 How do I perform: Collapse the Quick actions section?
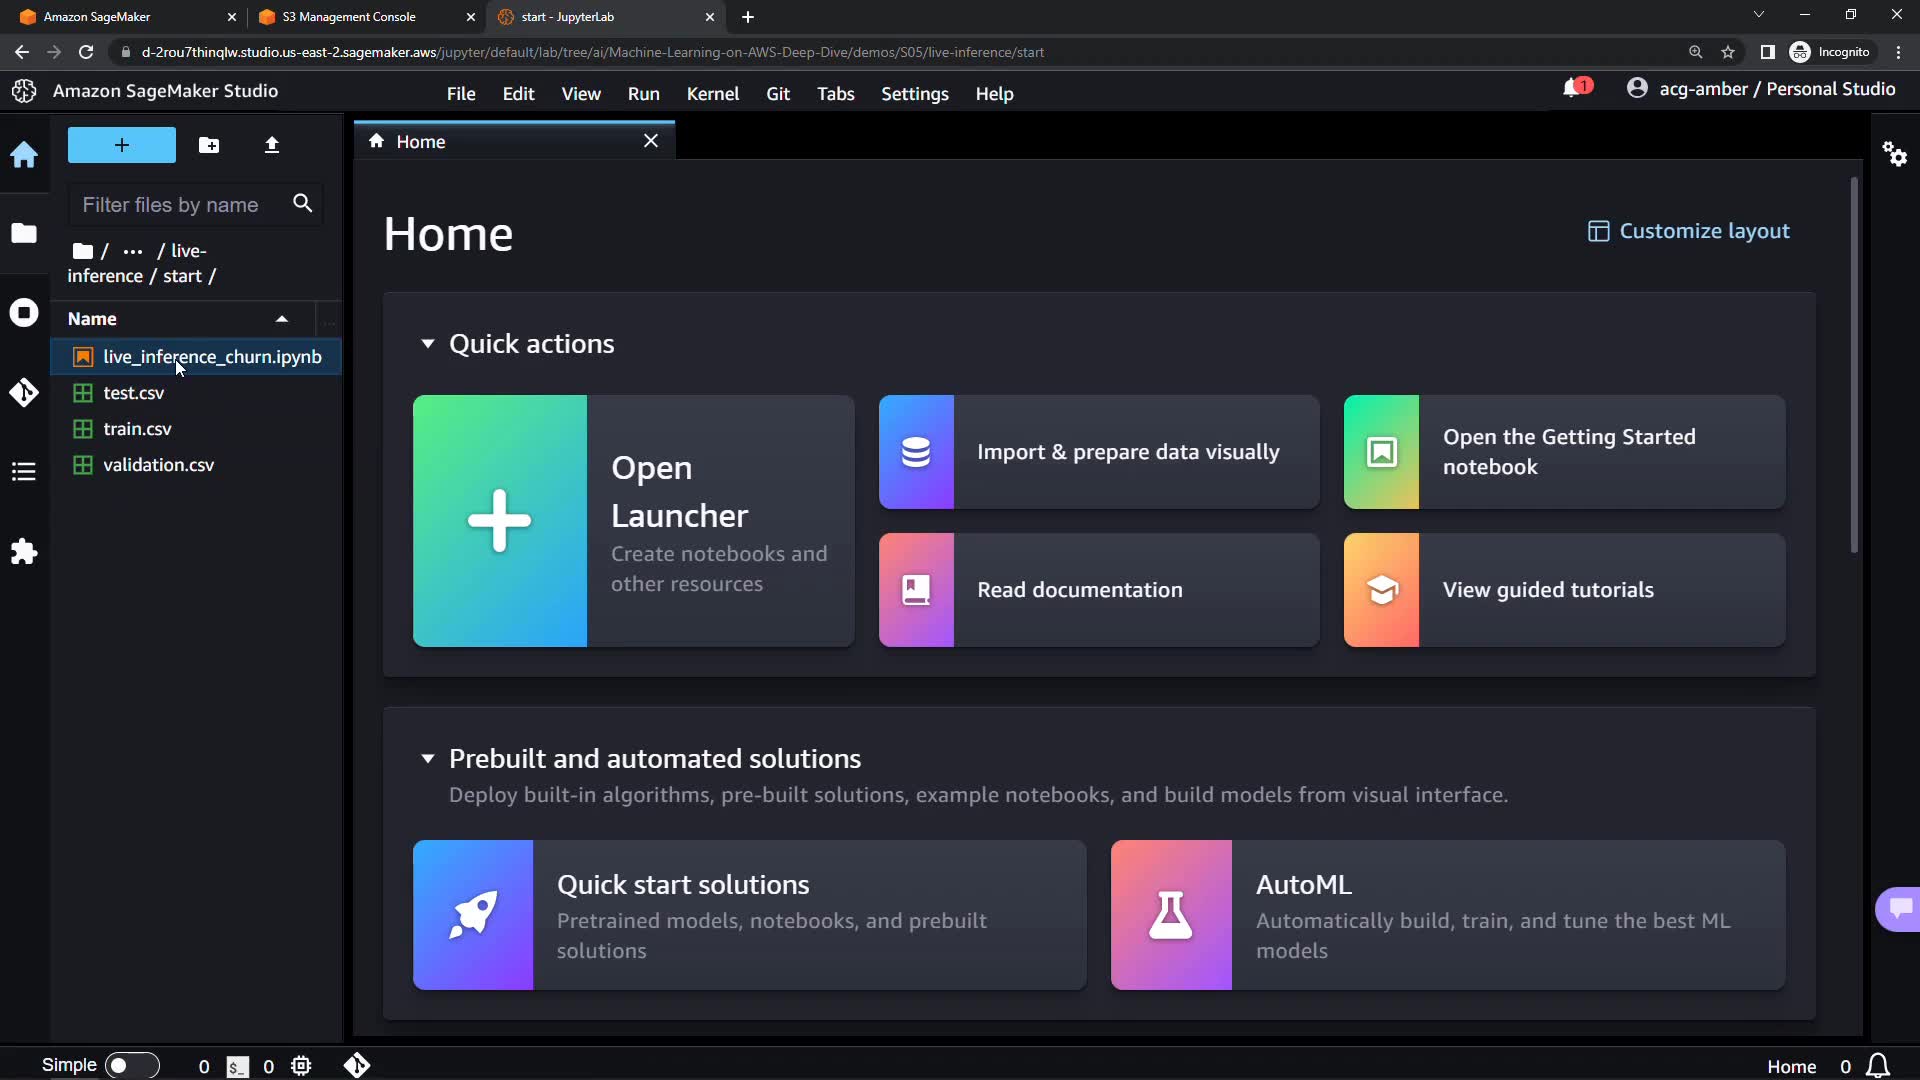(x=428, y=344)
